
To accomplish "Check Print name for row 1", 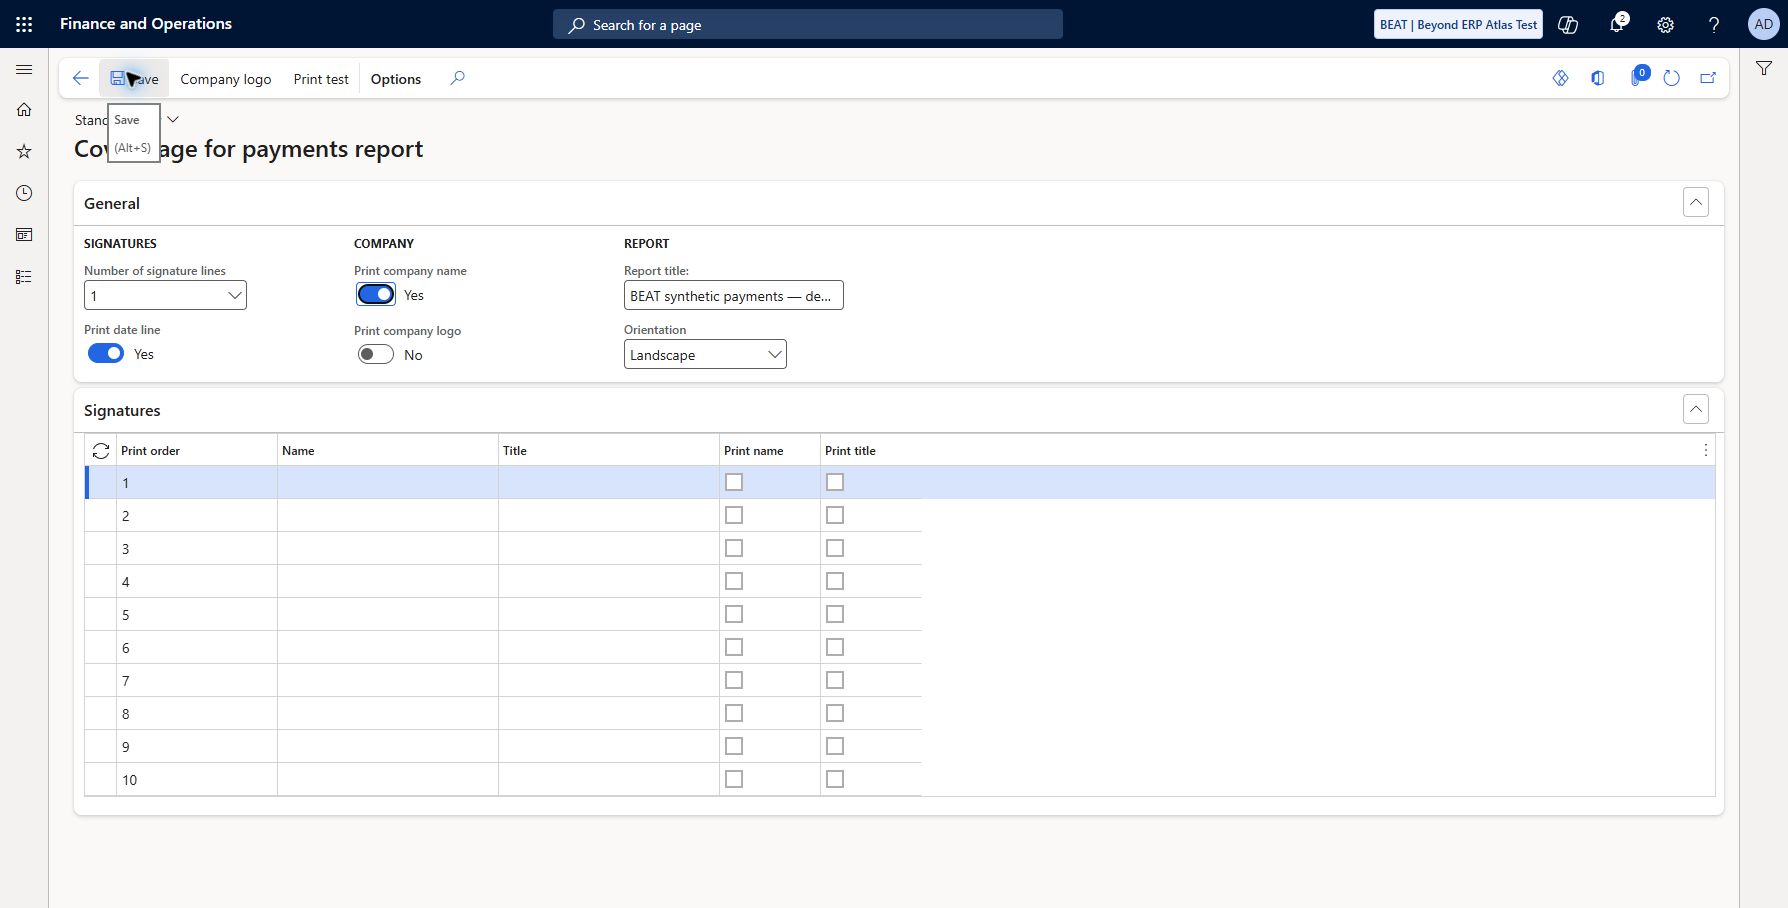I will 734,482.
